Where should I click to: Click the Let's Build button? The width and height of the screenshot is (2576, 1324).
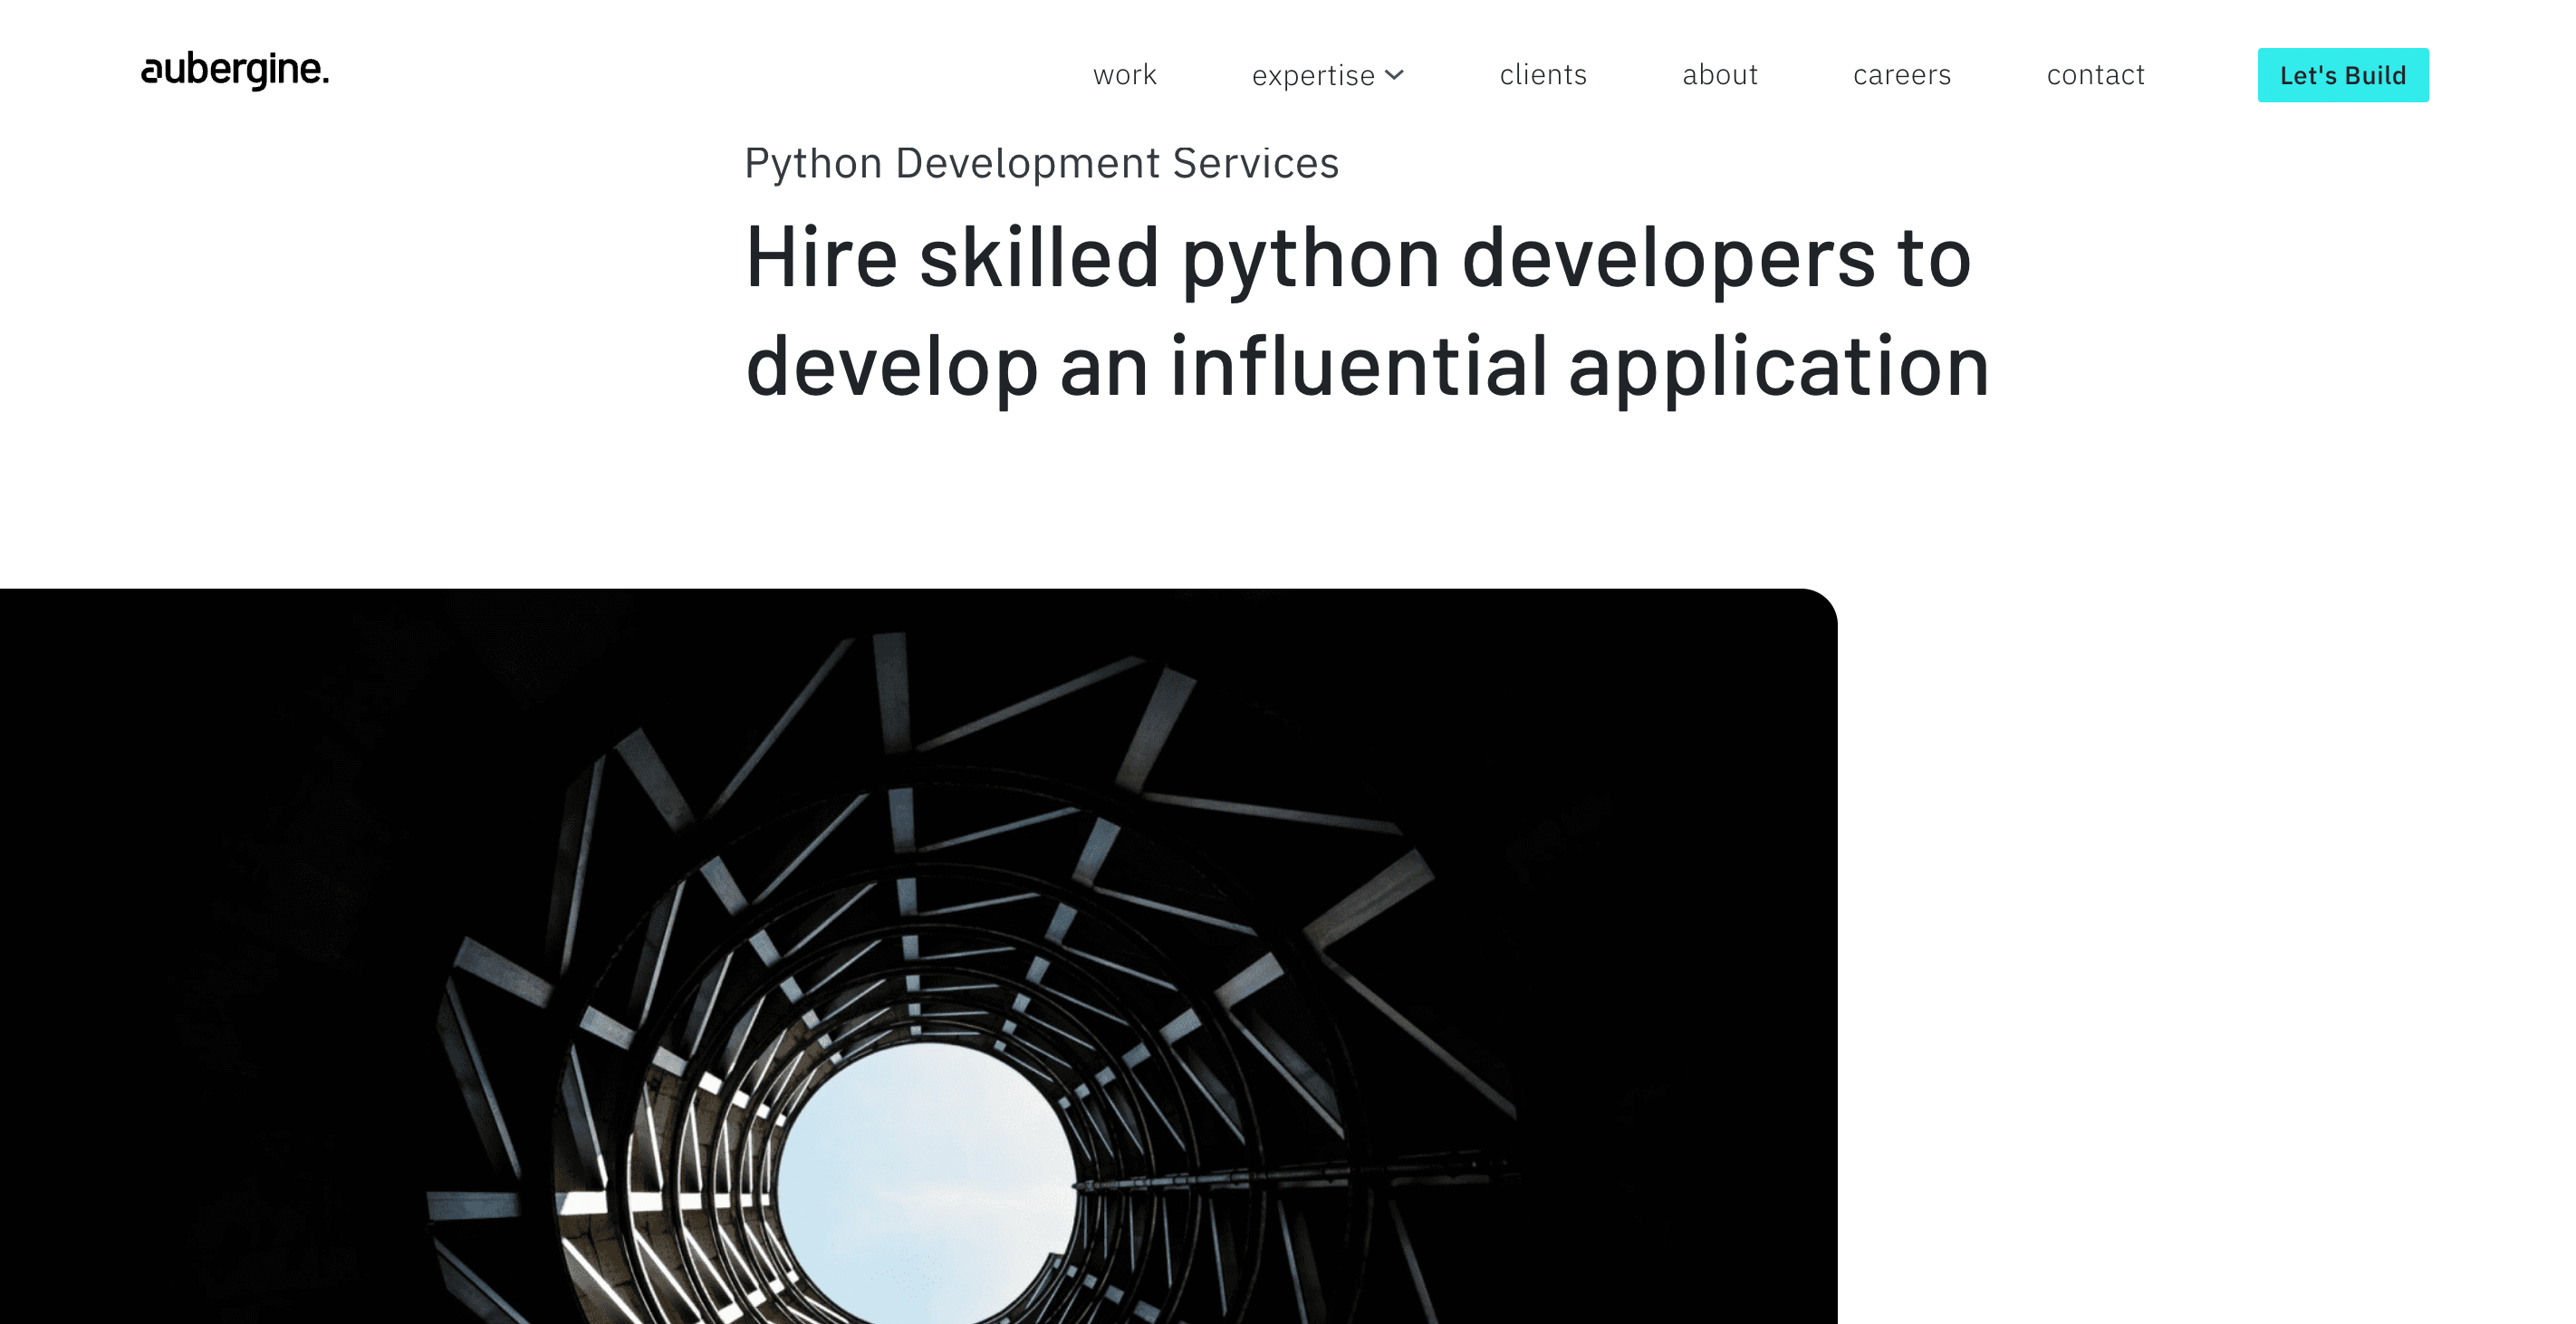tap(2343, 75)
